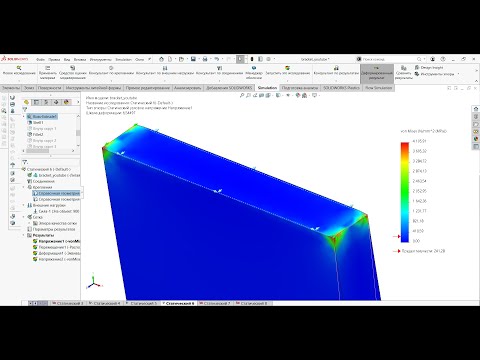Image resolution: width=480 pixels, height=360 pixels.
Task: Select the Соединения tree item
Action: click(41, 181)
